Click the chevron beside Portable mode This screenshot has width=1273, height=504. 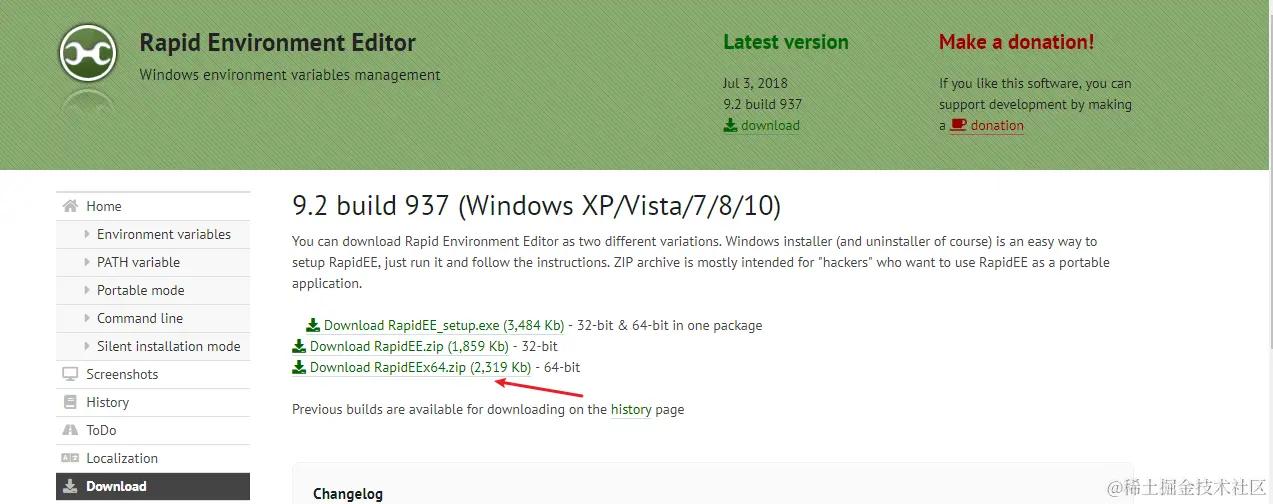point(88,290)
